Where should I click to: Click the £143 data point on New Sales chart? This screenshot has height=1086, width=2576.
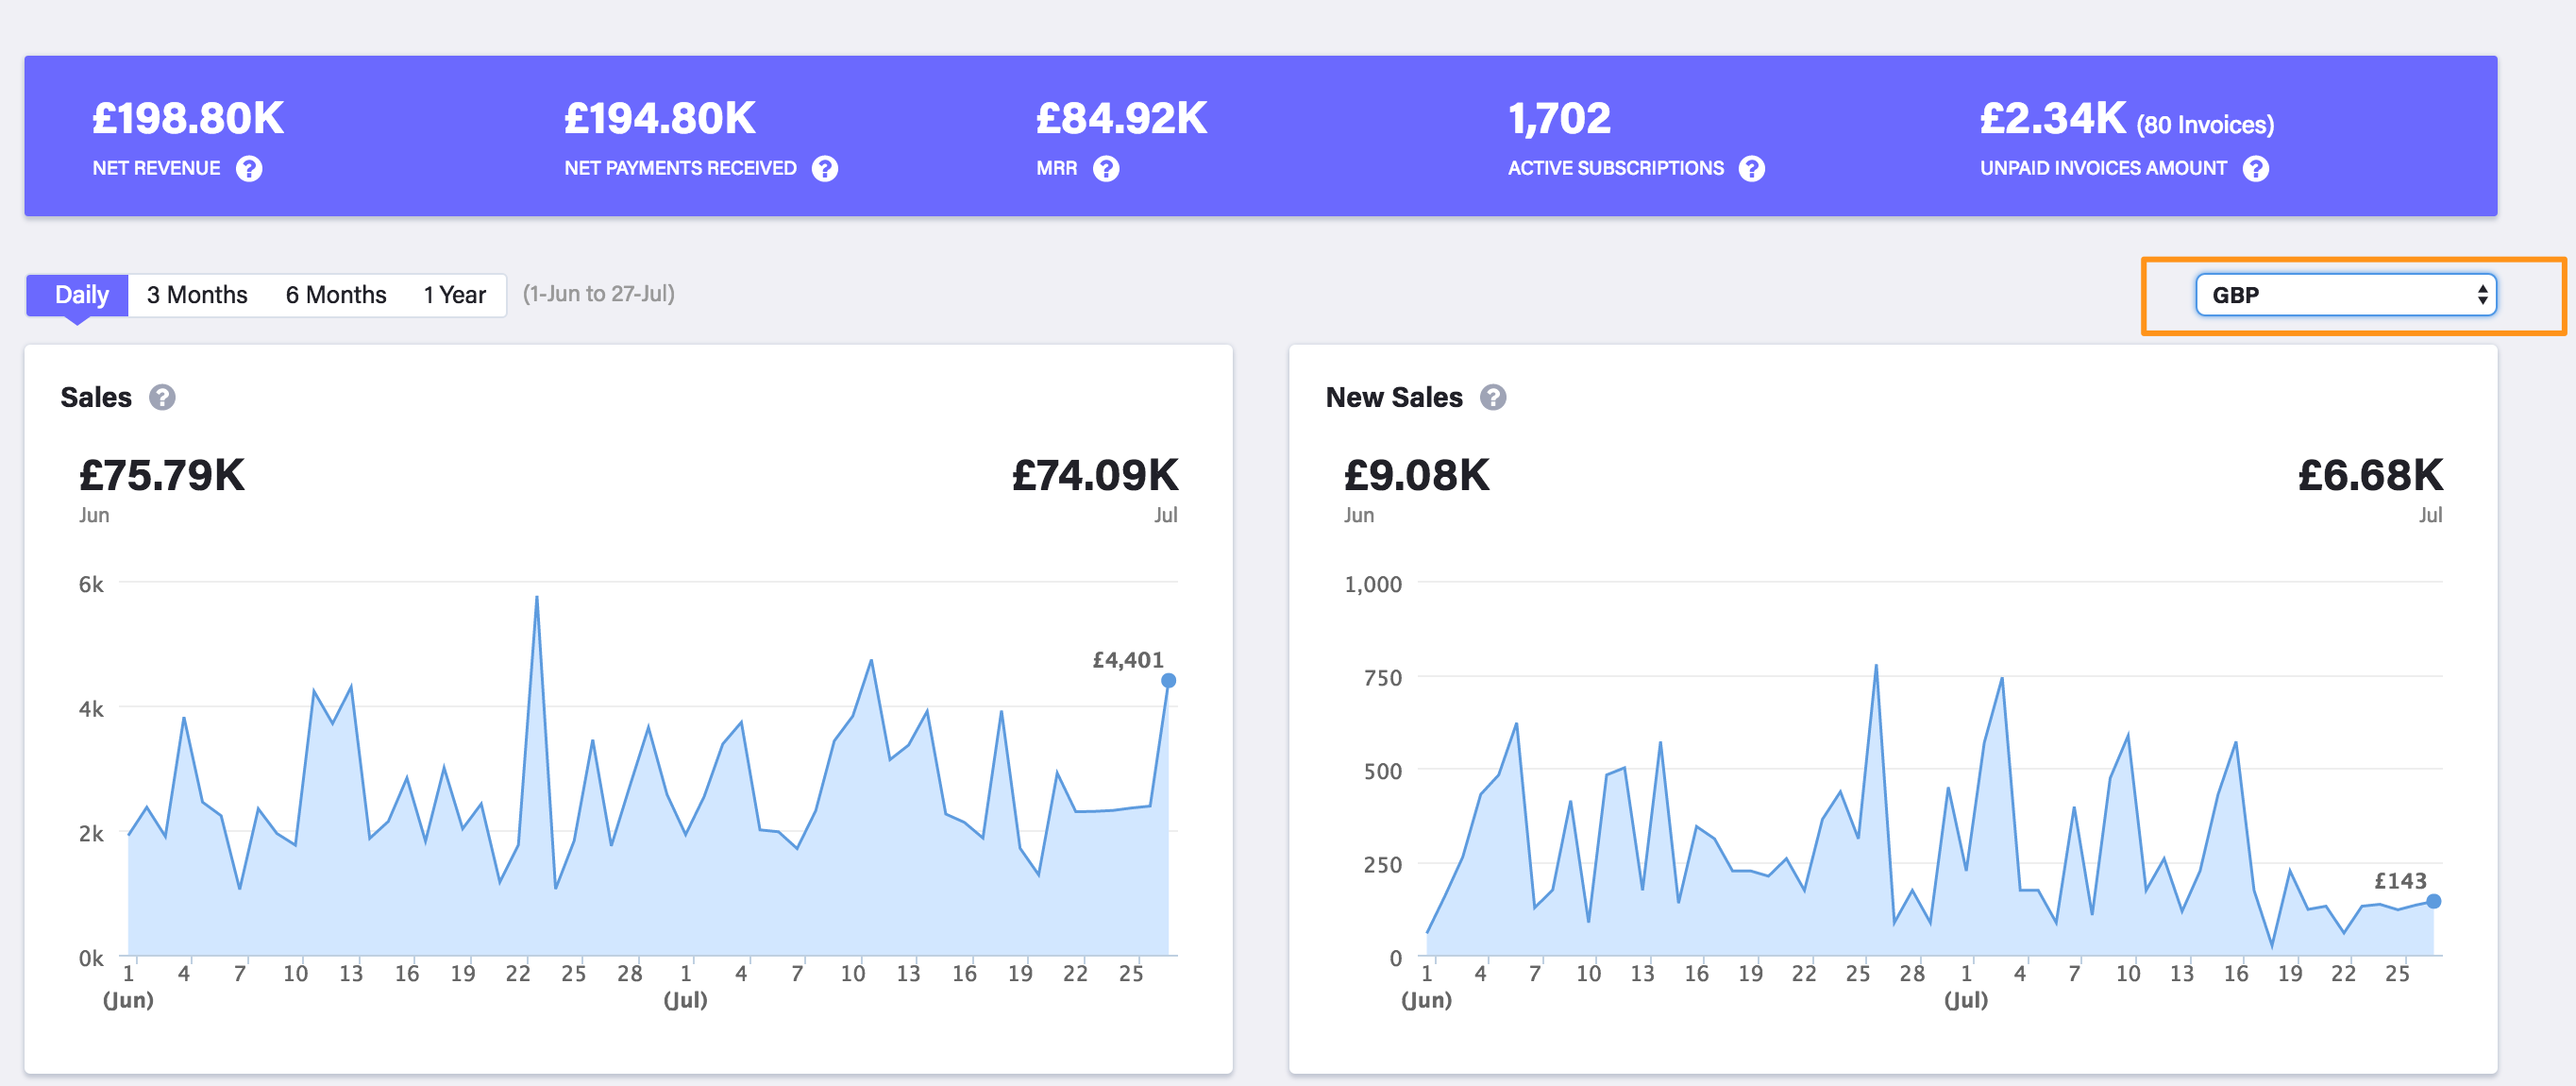(x=2433, y=902)
